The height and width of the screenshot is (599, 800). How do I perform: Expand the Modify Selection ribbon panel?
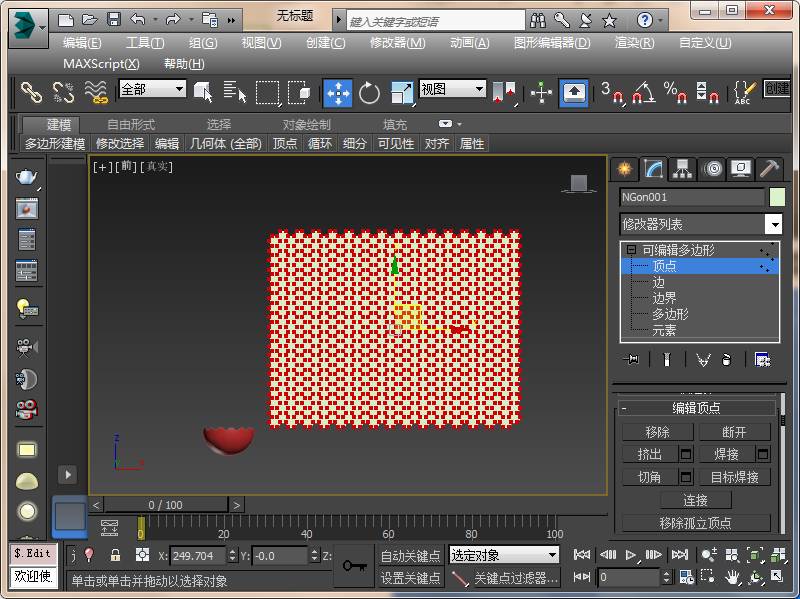120,144
